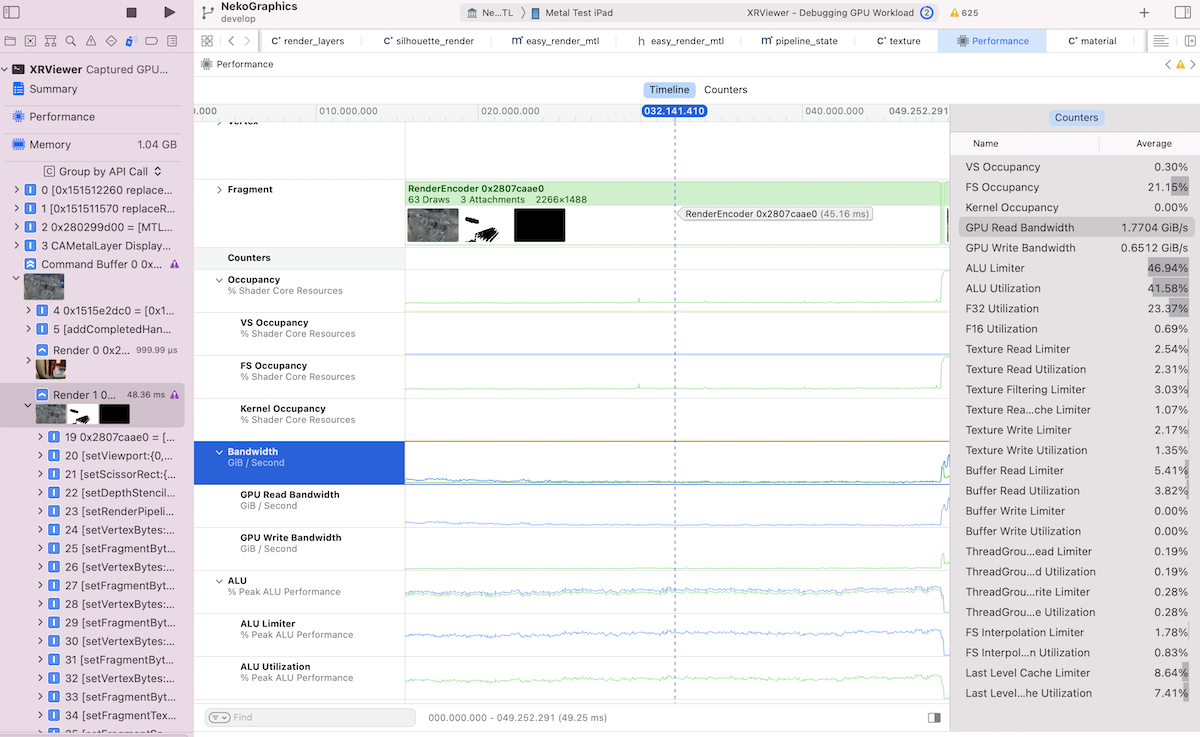Viewport: 1200px width, 737px height.
Task: Open the Find navigator magnifier icon
Action: 70,42
